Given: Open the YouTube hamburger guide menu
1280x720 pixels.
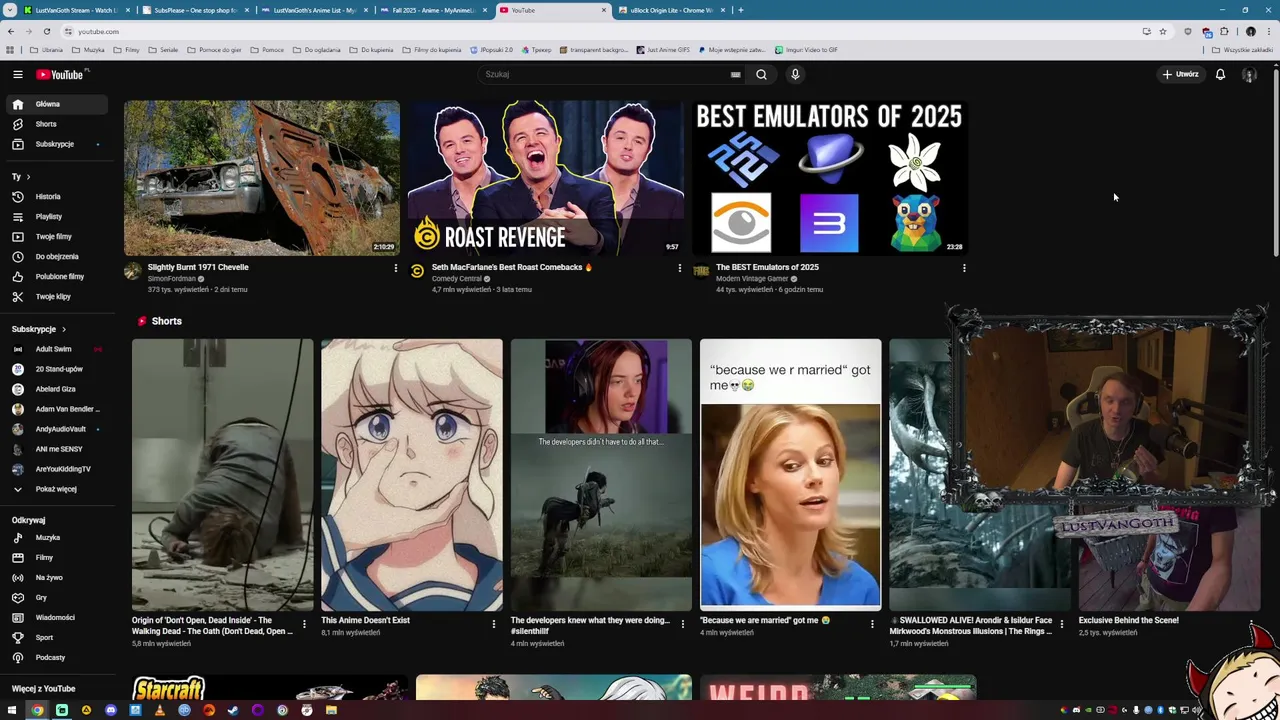Looking at the screenshot, I should point(17,74).
